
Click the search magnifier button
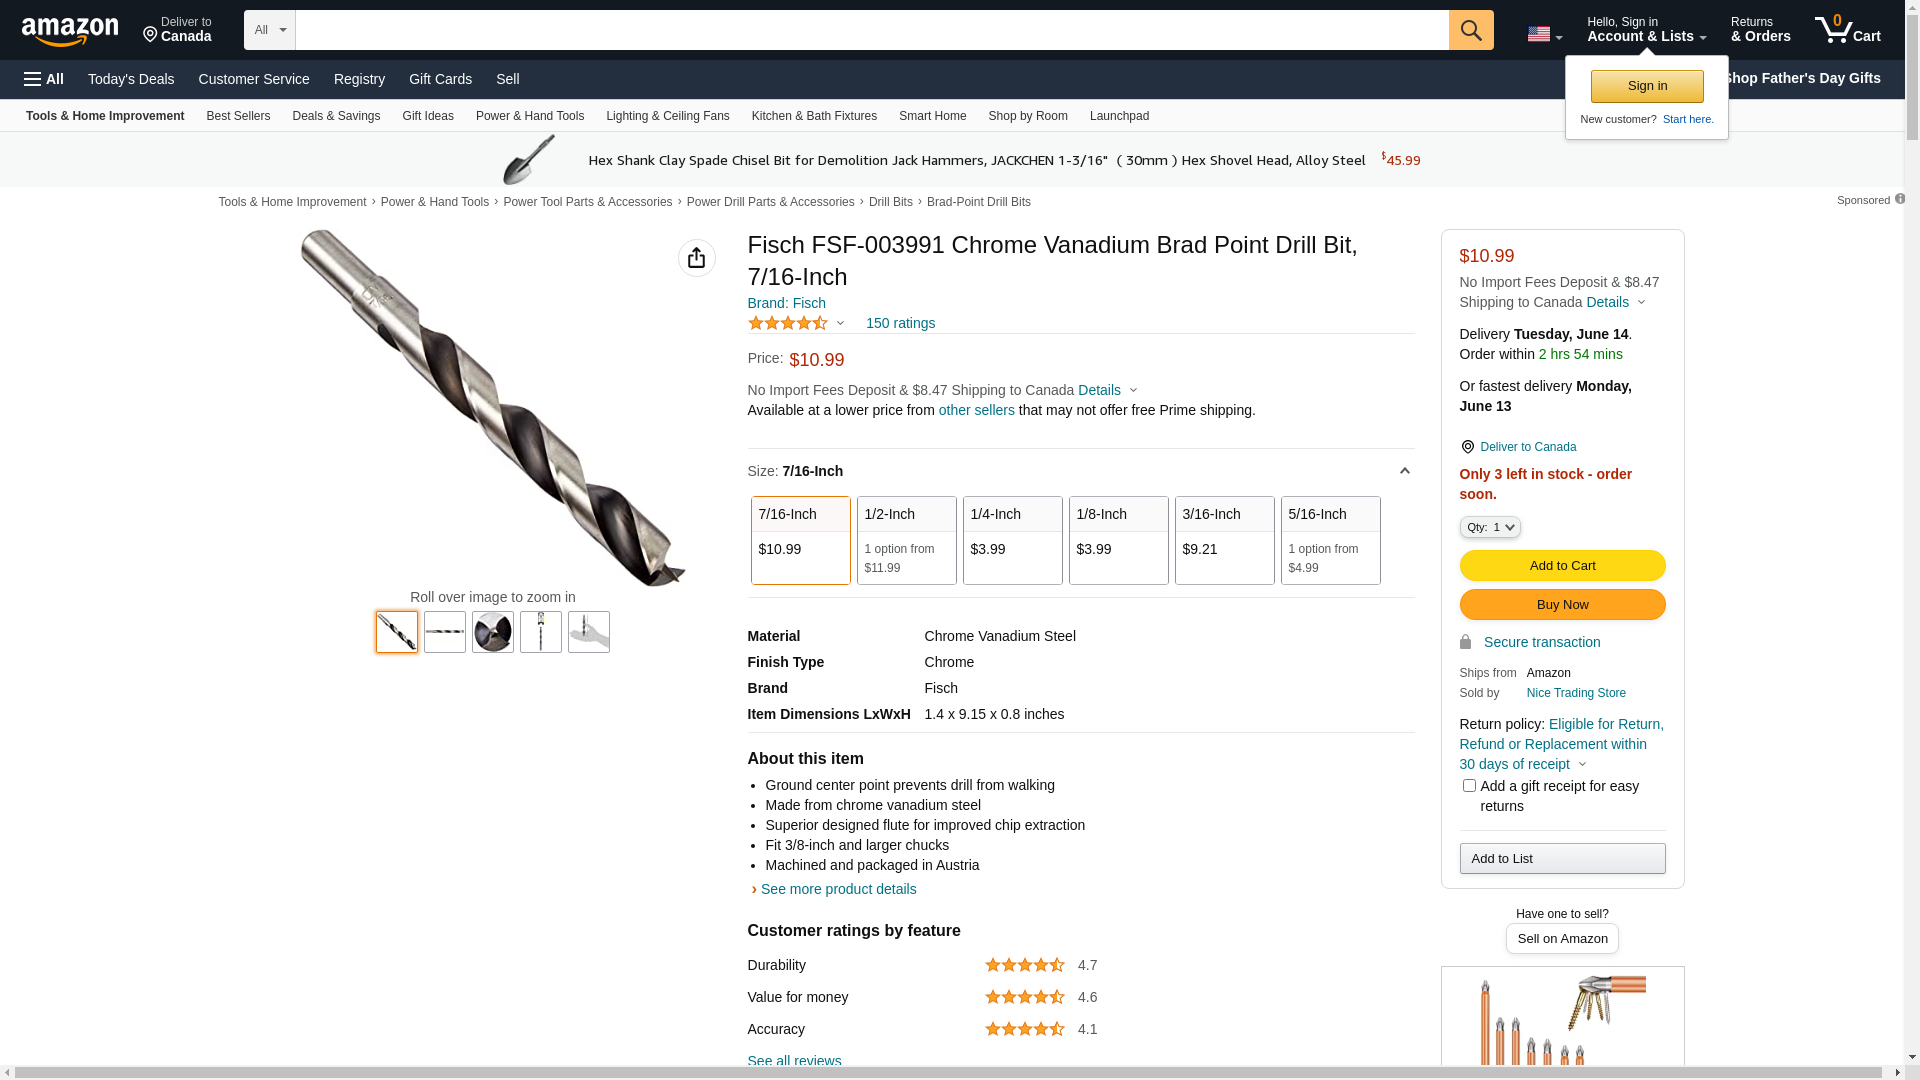tap(1470, 30)
